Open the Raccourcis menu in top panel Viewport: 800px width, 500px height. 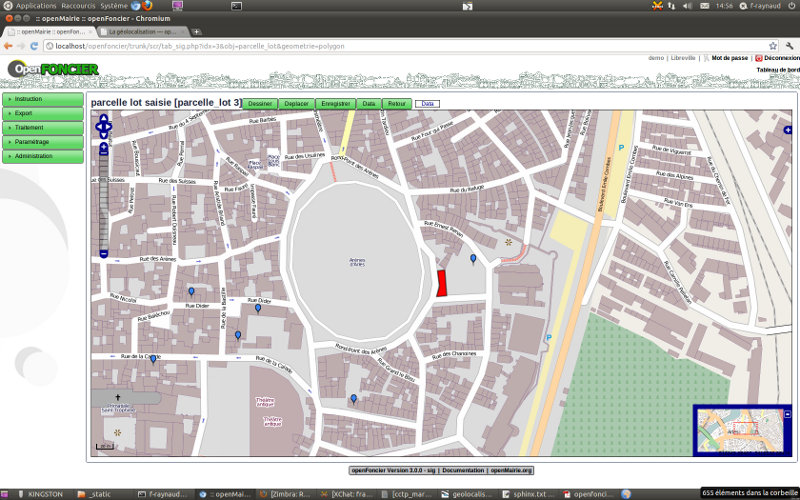pyautogui.click(x=79, y=6)
